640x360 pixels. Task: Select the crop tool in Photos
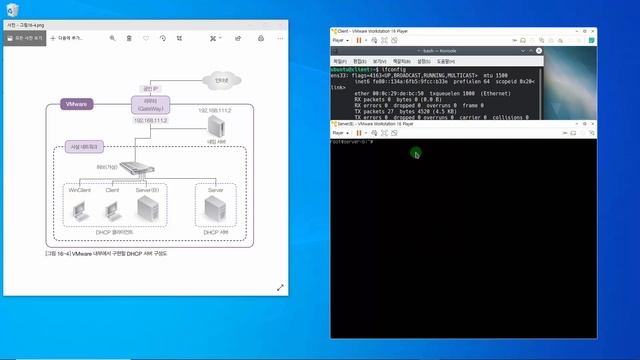pos(179,38)
